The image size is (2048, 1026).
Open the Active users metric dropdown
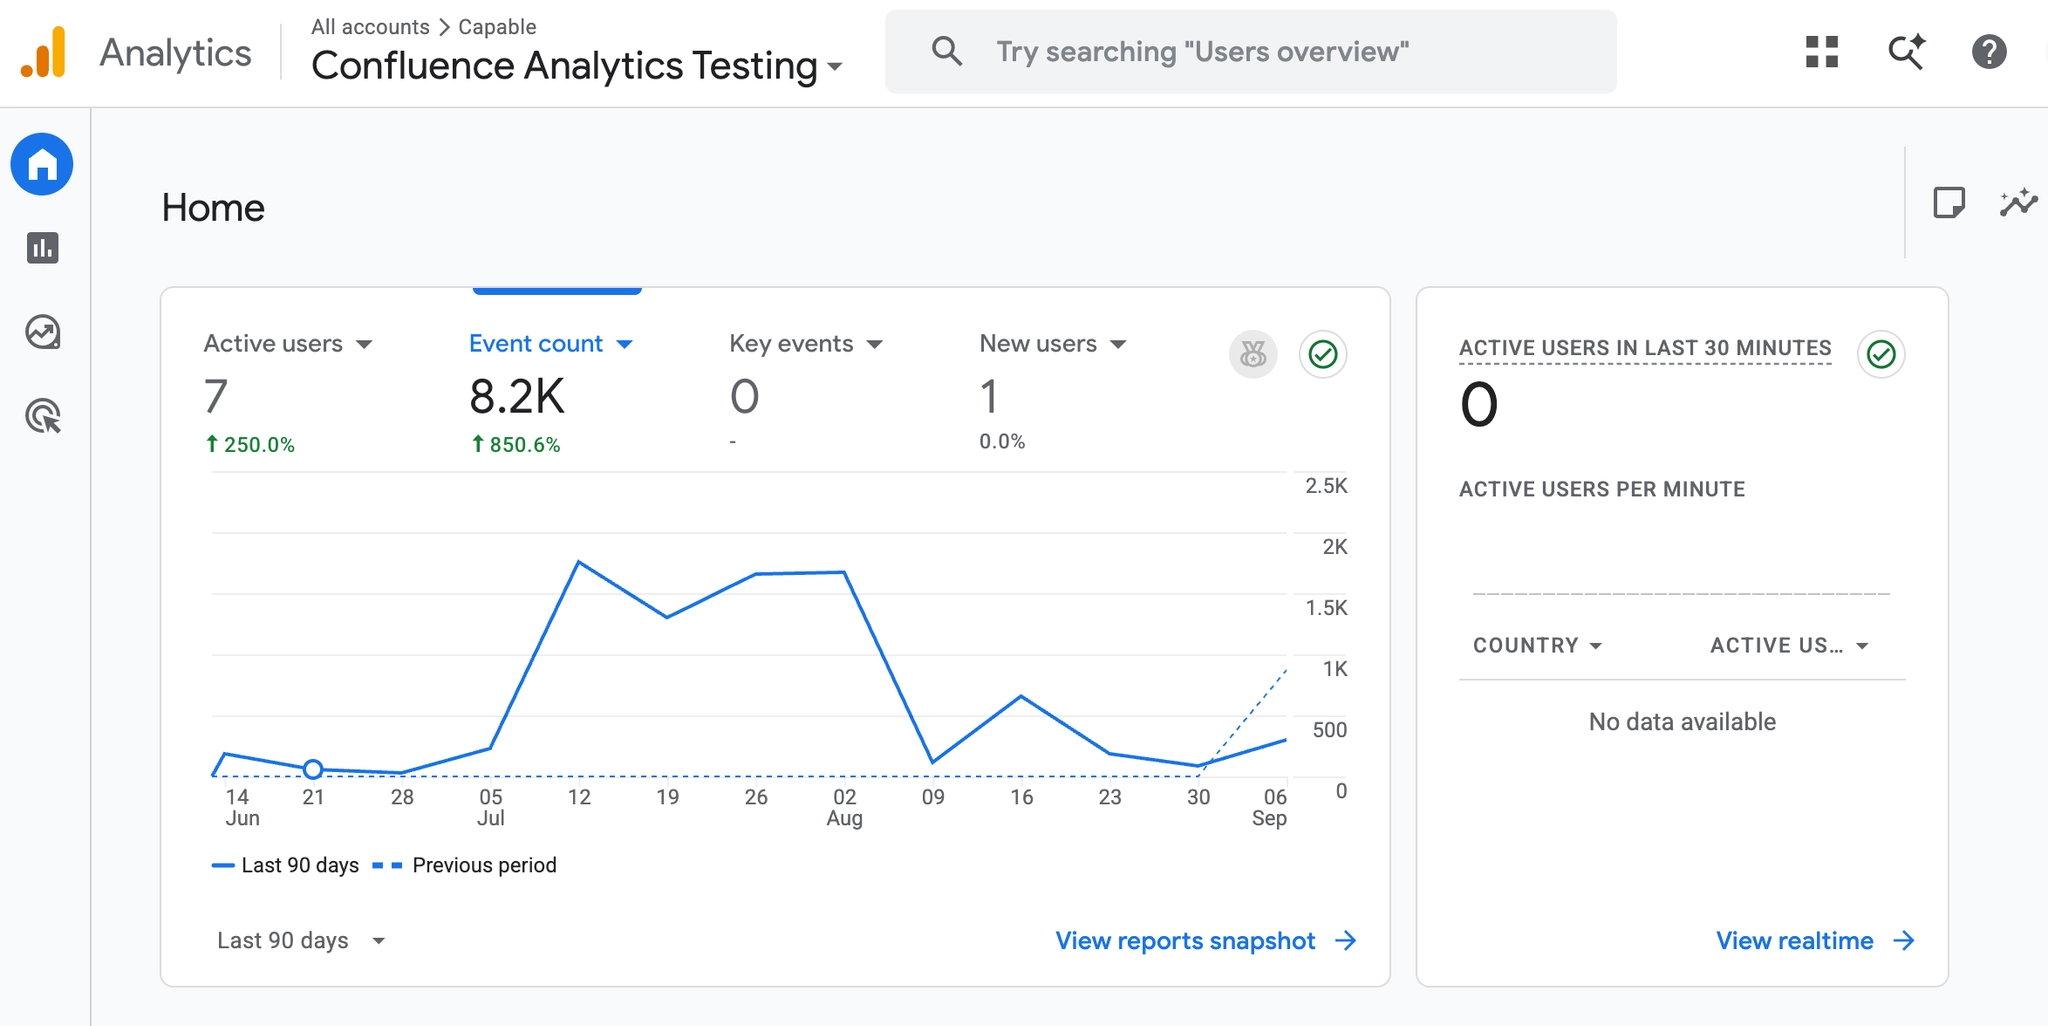click(288, 344)
